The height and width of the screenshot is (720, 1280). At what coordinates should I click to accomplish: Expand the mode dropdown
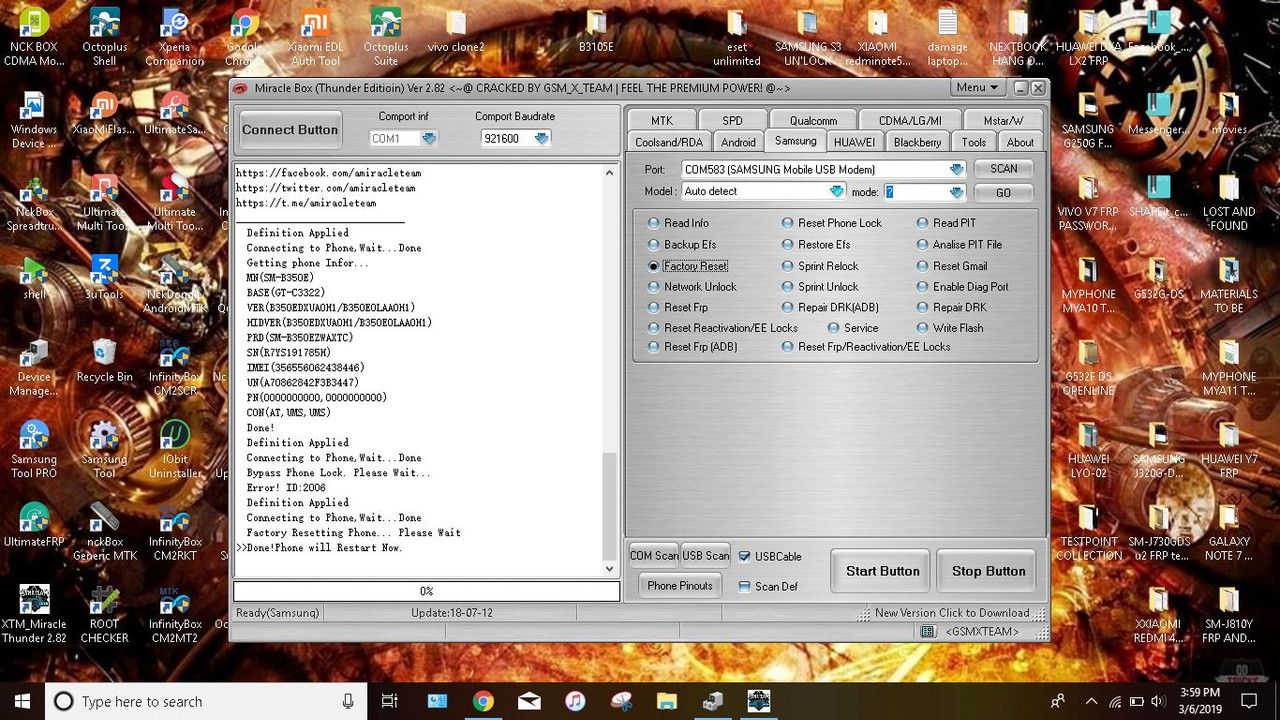(x=956, y=192)
